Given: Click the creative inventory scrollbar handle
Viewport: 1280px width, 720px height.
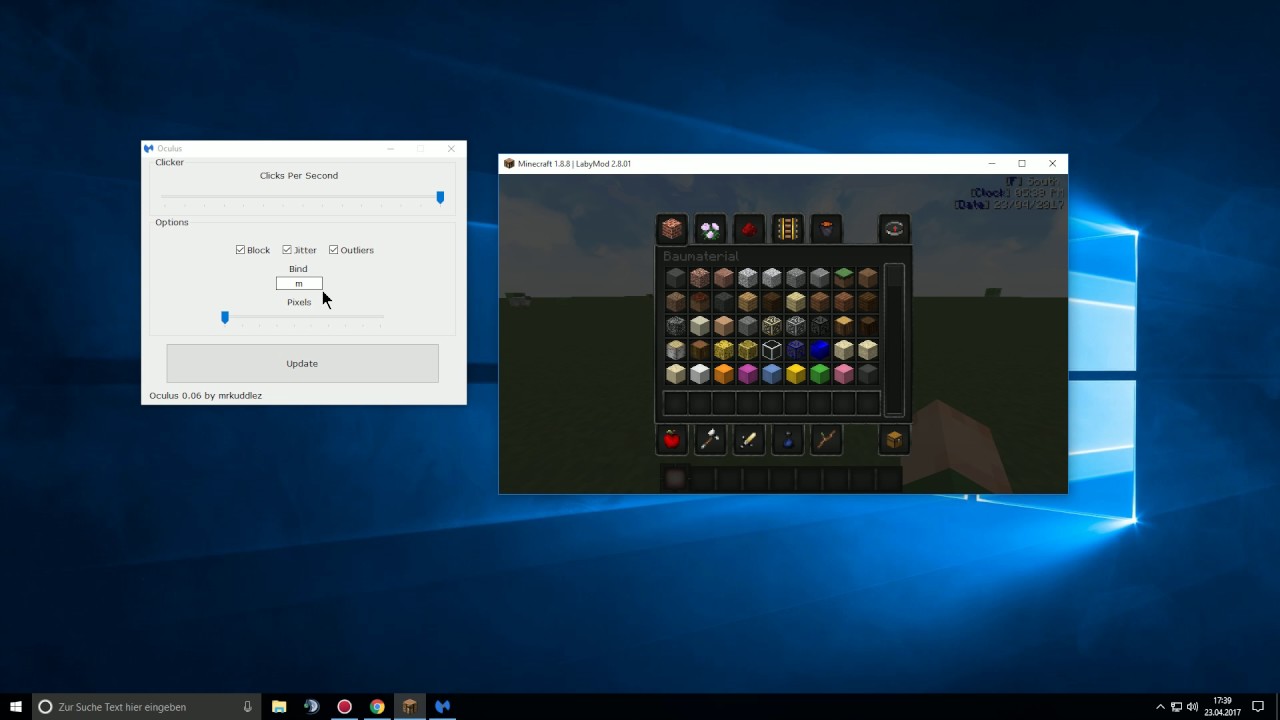Looking at the screenshot, I should 894,276.
